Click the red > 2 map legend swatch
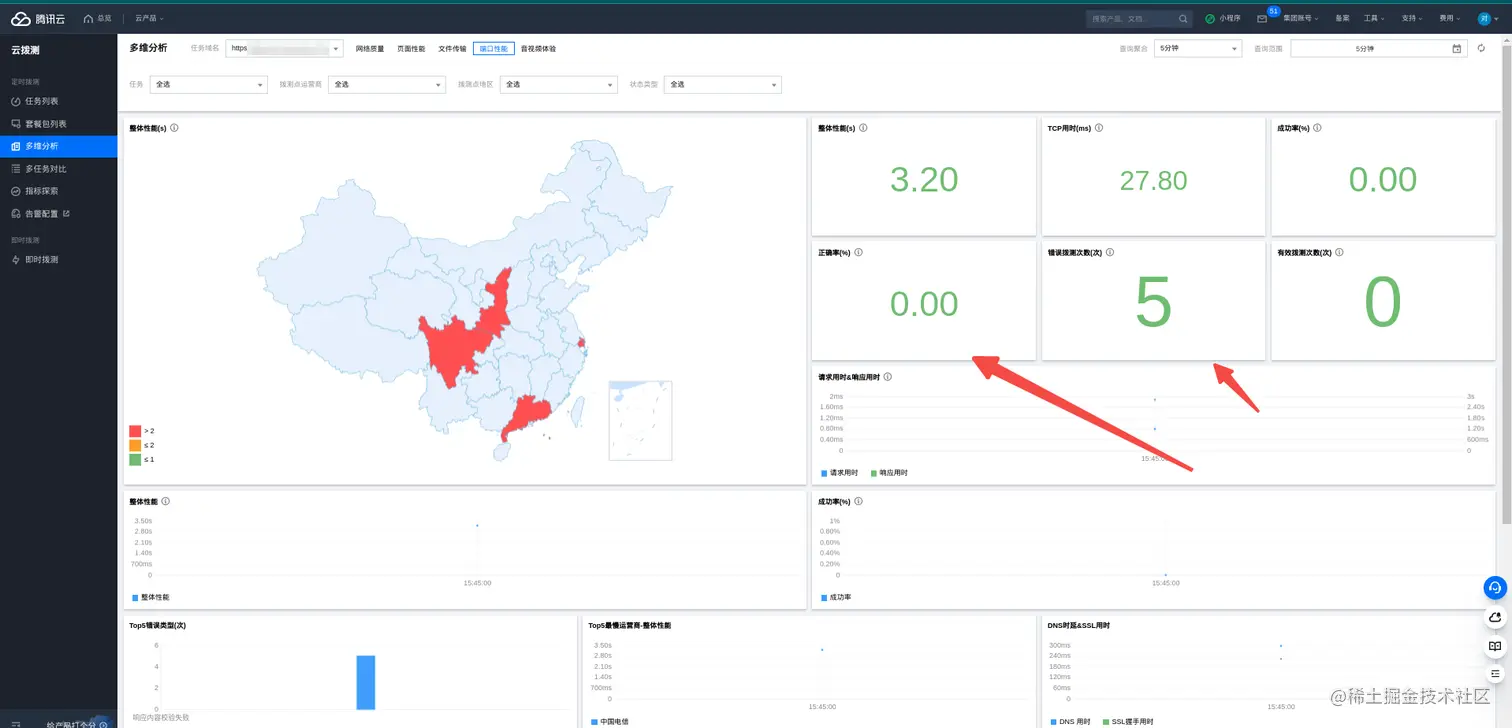 click(x=135, y=430)
